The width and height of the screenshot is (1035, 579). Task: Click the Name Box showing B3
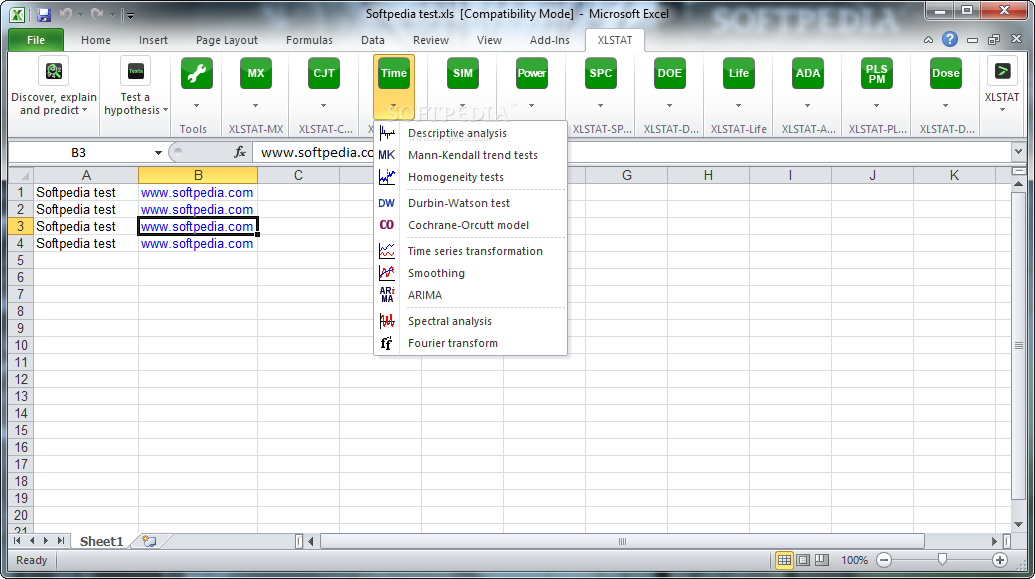click(79, 153)
